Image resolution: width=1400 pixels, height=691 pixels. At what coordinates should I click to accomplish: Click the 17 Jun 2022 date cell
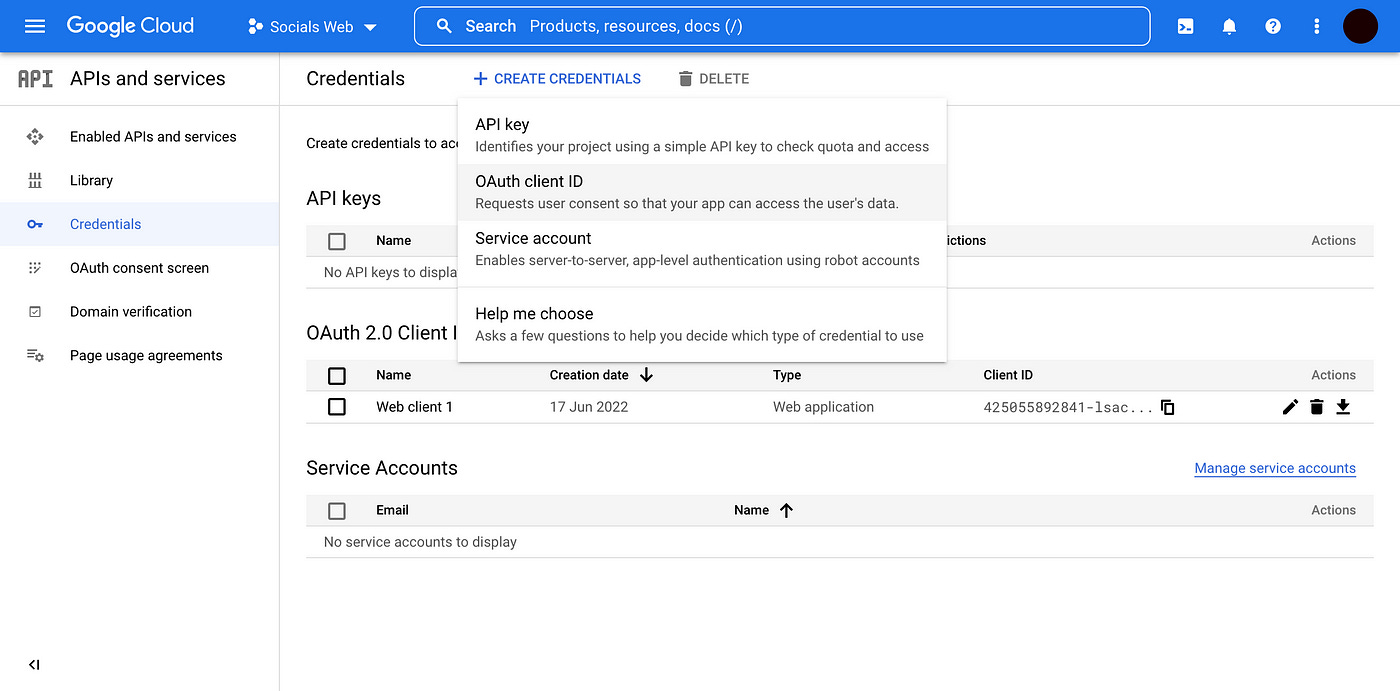tap(589, 407)
